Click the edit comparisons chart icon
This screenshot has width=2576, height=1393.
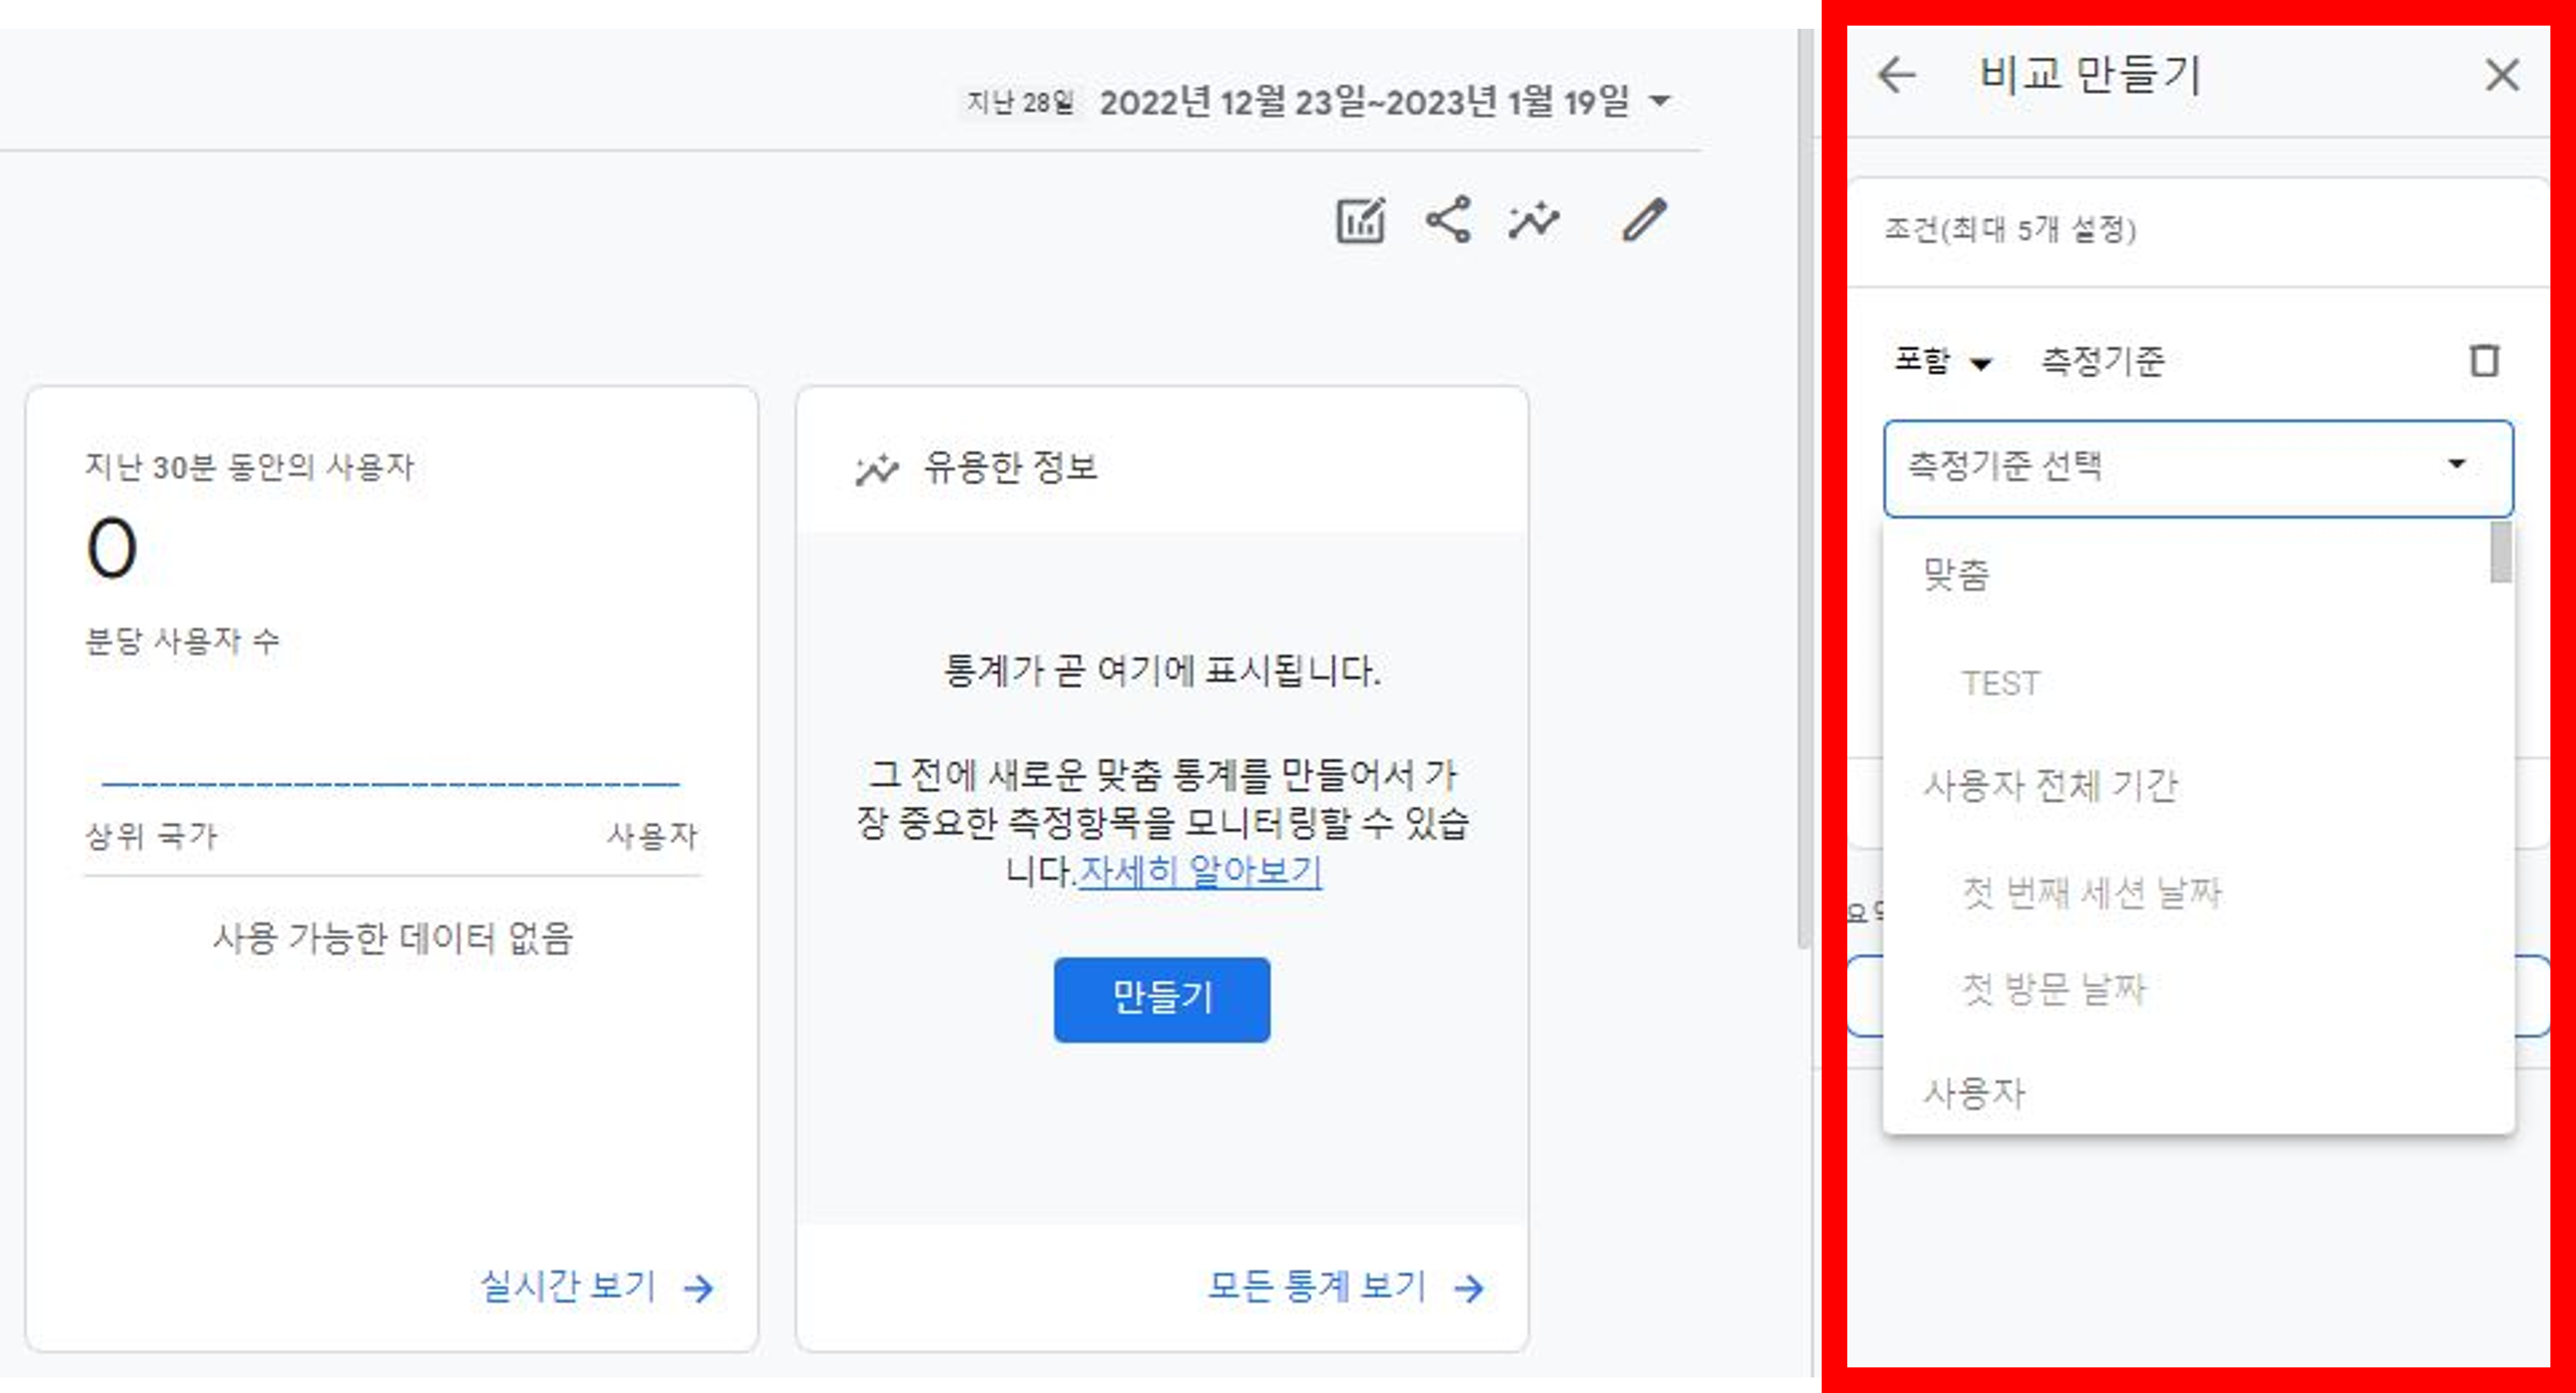point(1361,220)
